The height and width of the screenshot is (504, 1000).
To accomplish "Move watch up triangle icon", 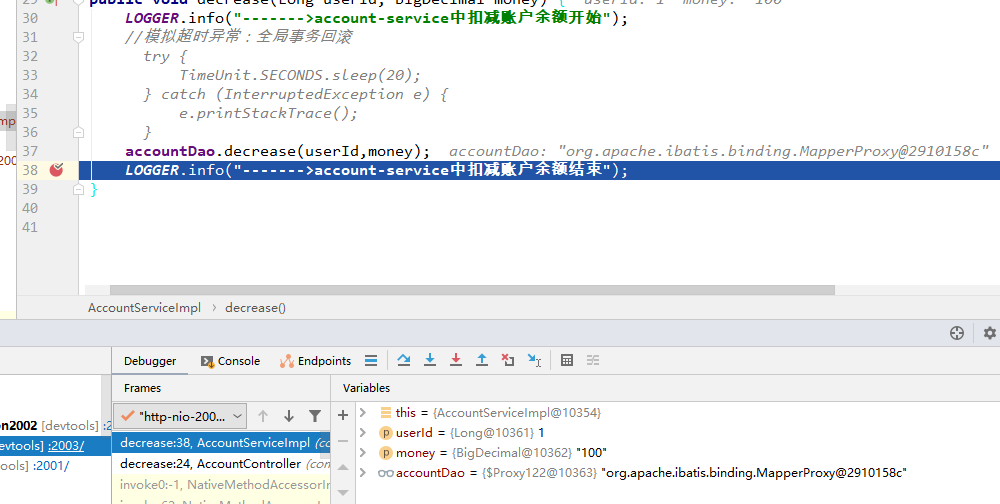I will point(343,468).
